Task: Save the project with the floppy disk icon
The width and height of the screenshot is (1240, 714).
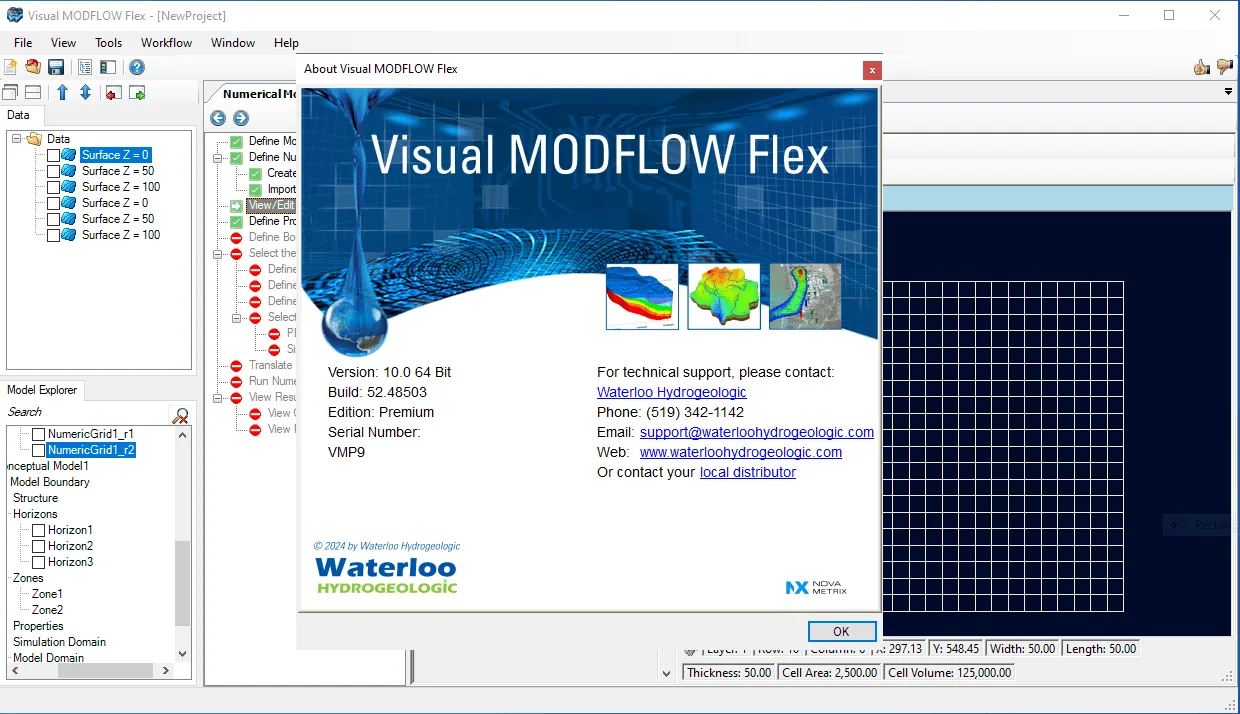Action: [56, 67]
